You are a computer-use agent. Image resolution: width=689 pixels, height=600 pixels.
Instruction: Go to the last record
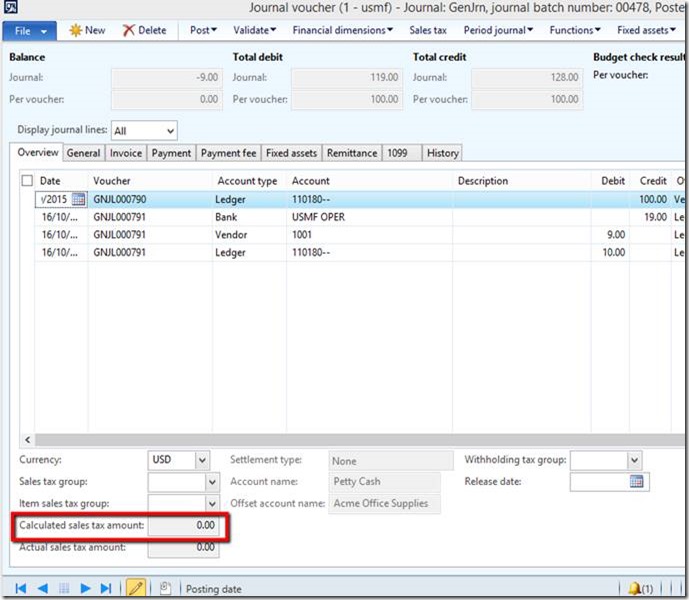click(106, 588)
